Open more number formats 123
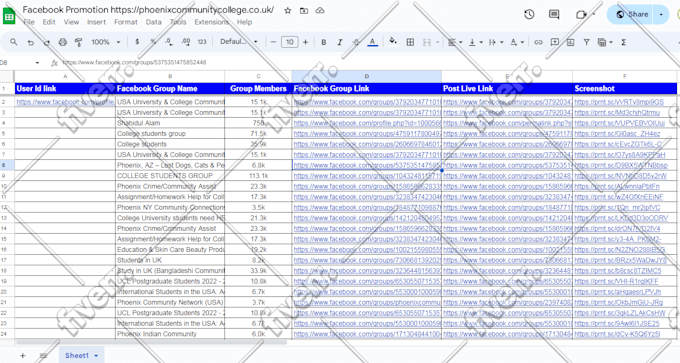Viewport: 680px width, 363px height. click(202, 42)
